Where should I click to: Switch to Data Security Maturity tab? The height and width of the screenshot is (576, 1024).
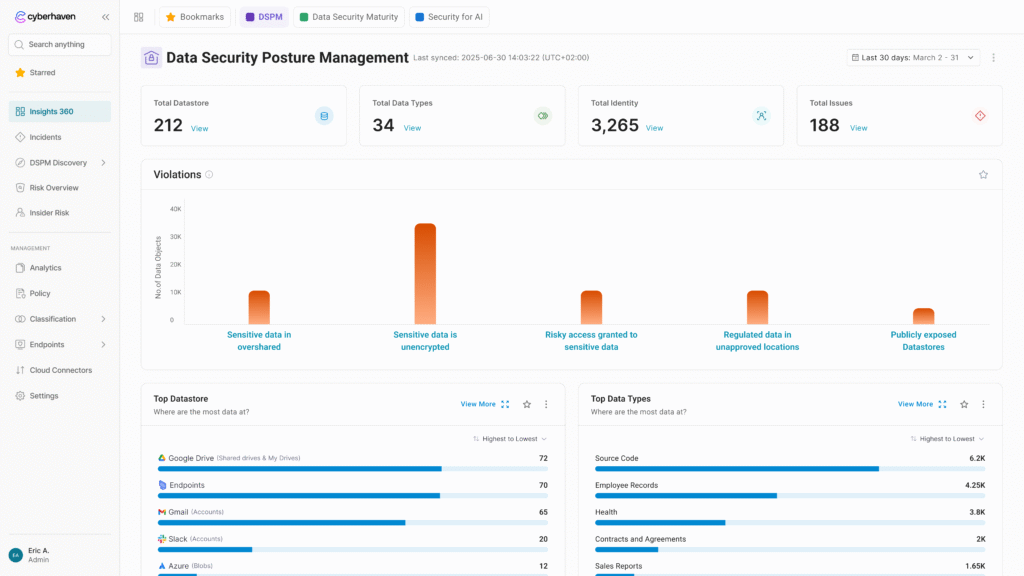(348, 17)
